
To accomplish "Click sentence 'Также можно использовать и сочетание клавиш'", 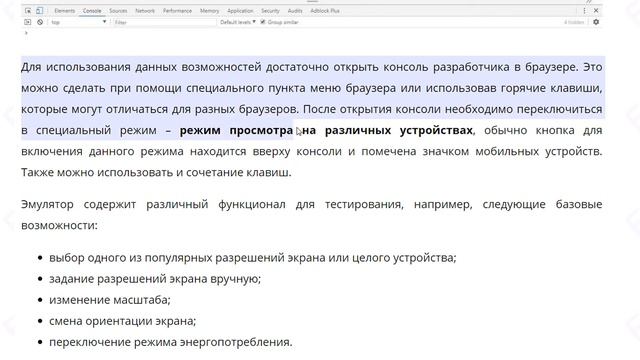I will pyautogui.click(x=156, y=172).
